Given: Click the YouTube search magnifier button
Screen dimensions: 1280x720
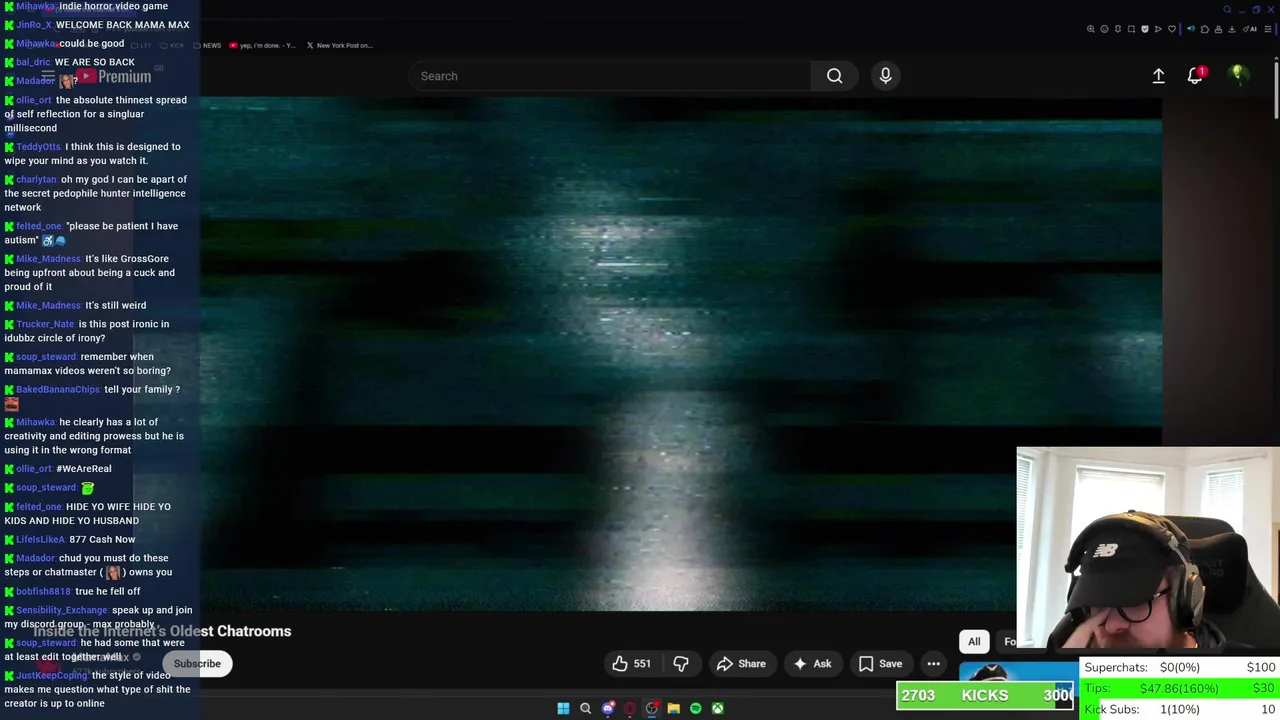Looking at the screenshot, I should pyautogui.click(x=834, y=76).
